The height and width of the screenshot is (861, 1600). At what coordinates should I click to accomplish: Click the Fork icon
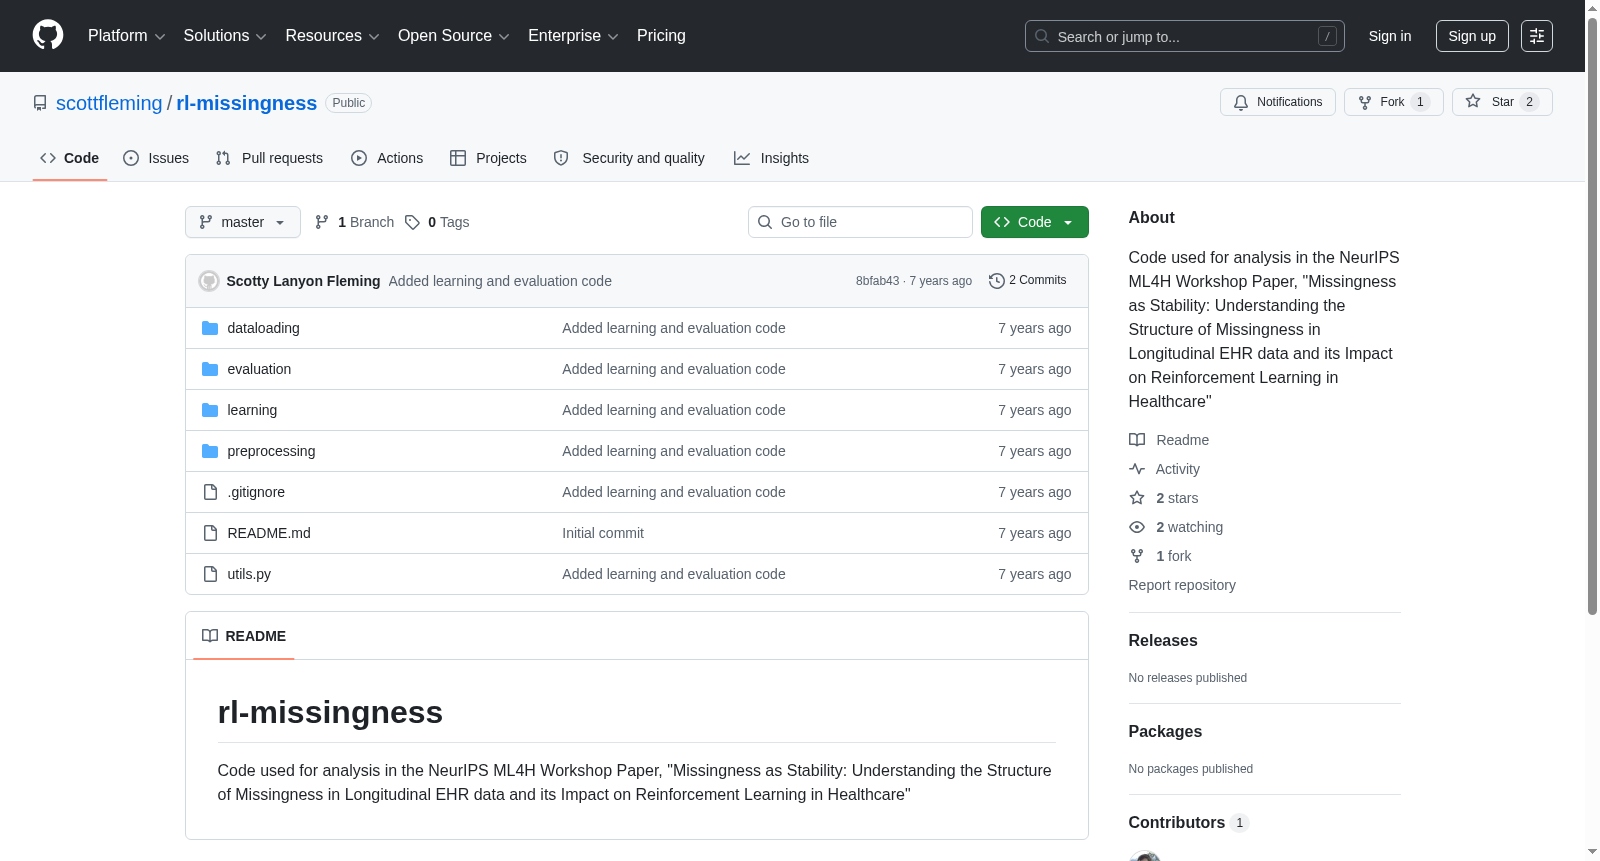pyautogui.click(x=1365, y=102)
